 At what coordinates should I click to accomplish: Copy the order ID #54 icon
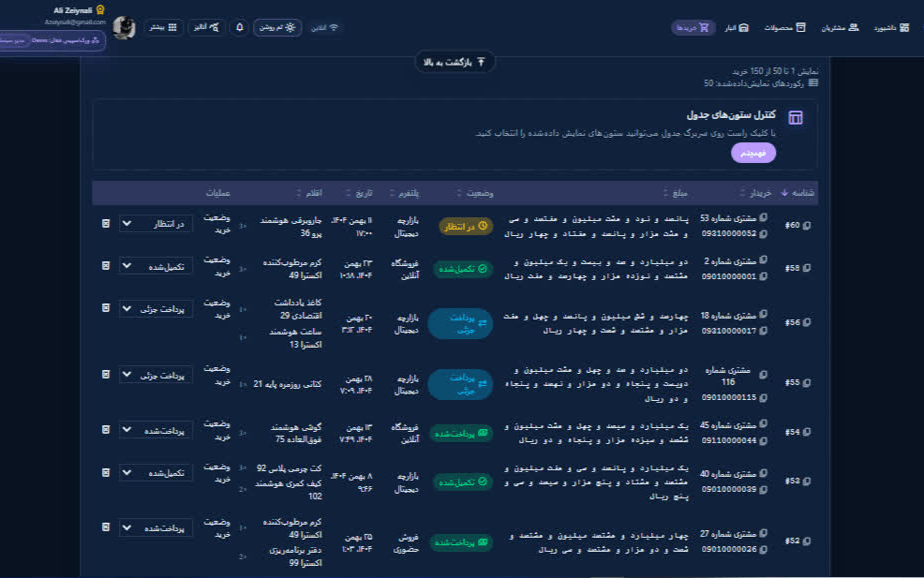(x=807, y=432)
